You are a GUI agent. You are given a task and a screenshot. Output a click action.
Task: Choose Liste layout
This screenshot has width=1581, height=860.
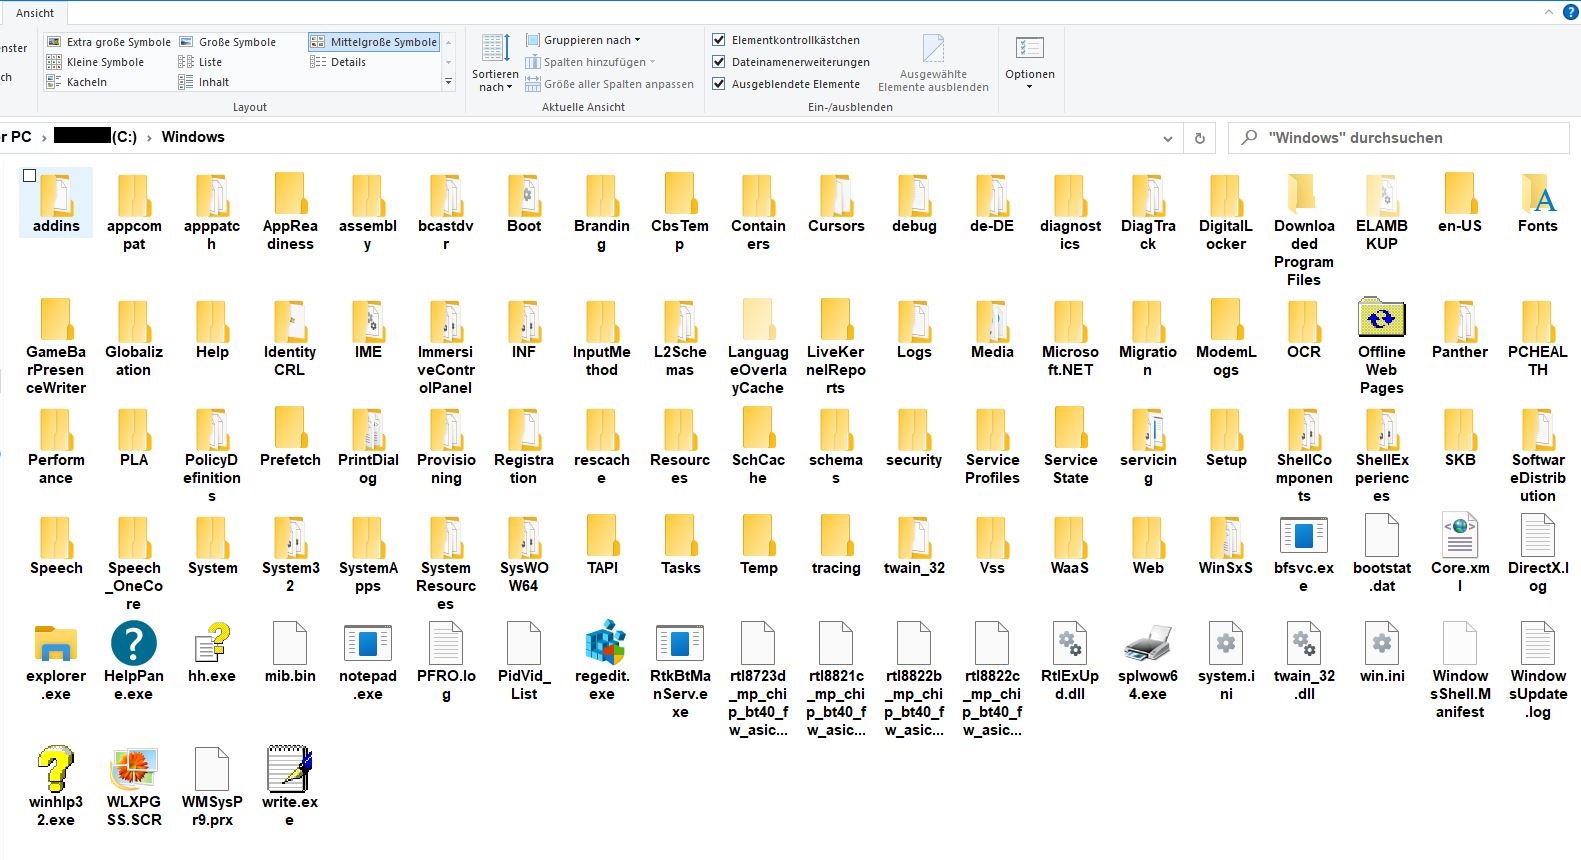click(x=200, y=62)
